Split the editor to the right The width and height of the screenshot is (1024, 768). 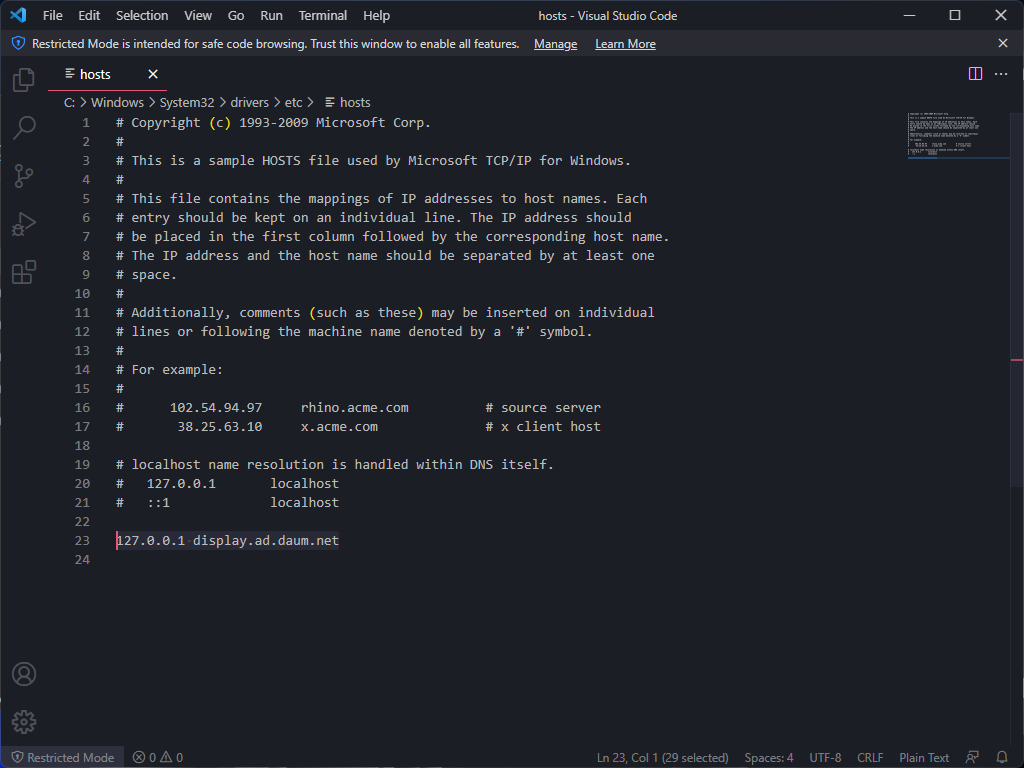(975, 74)
